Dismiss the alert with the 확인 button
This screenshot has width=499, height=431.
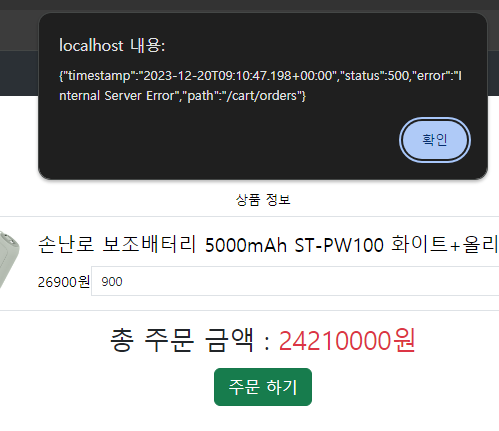coord(435,140)
